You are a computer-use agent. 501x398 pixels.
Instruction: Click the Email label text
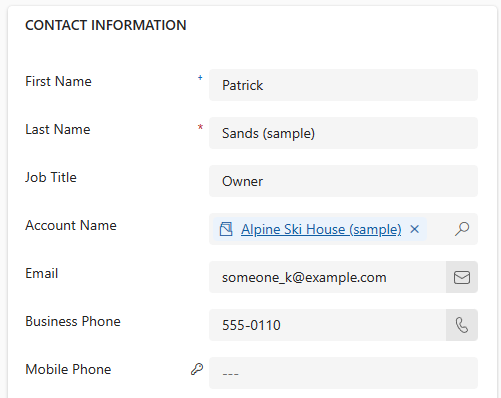pyautogui.click(x=42, y=273)
